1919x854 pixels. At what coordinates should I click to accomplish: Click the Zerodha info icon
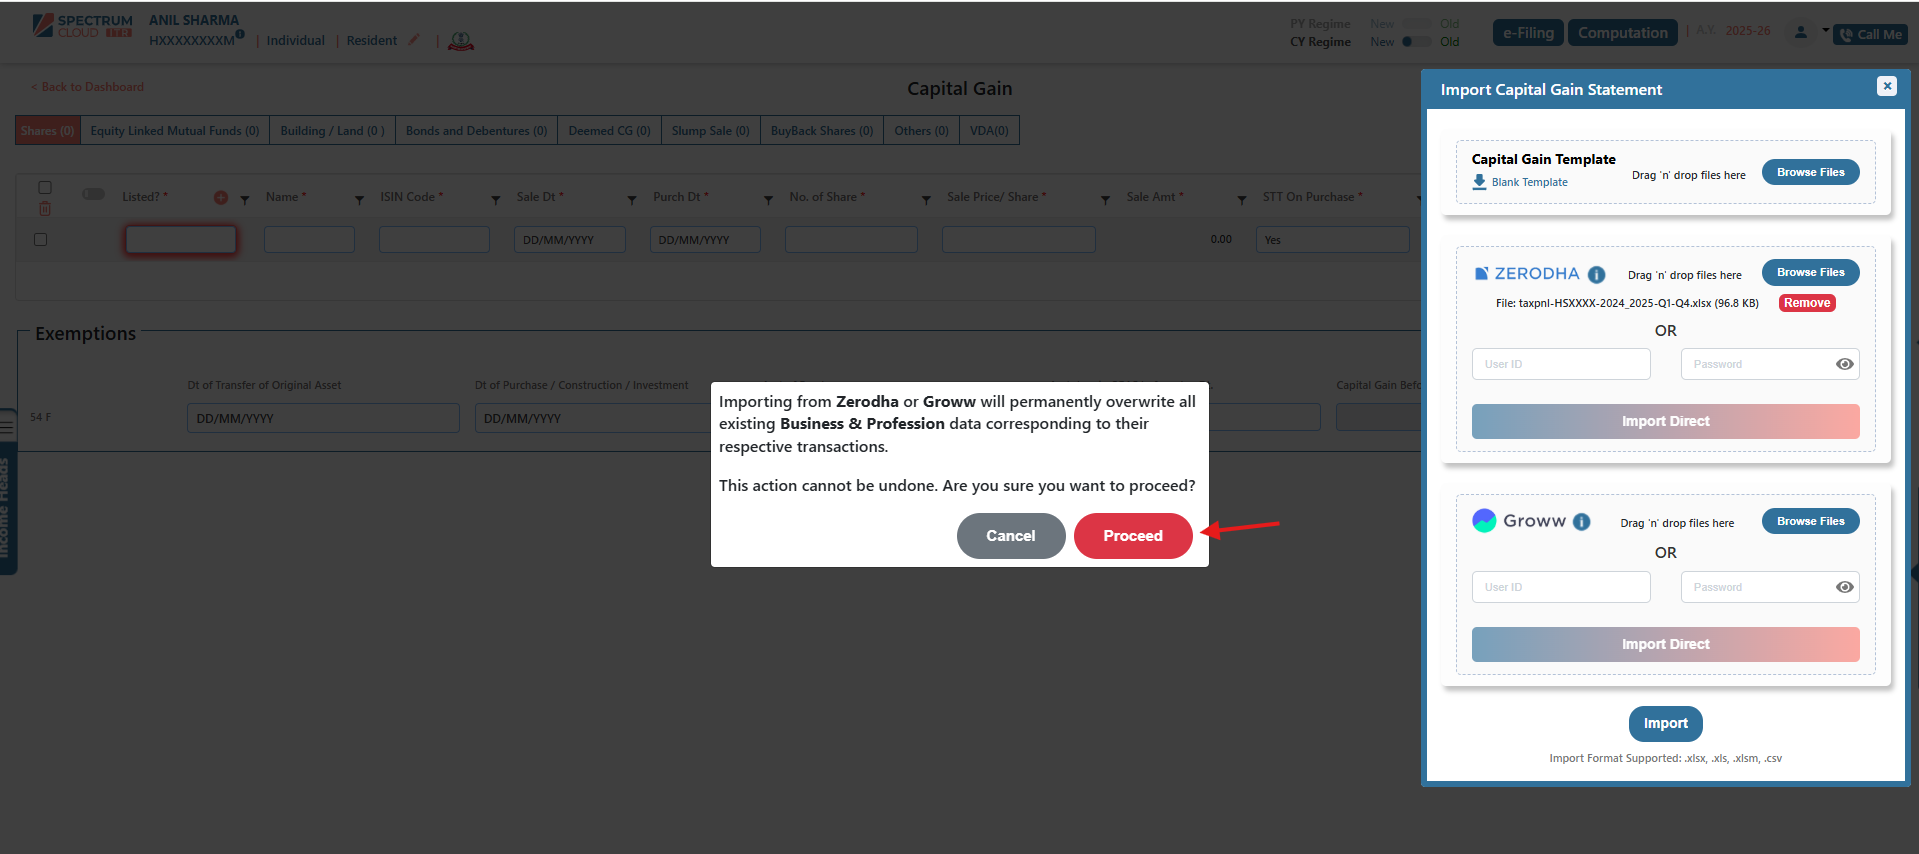(x=1596, y=275)
